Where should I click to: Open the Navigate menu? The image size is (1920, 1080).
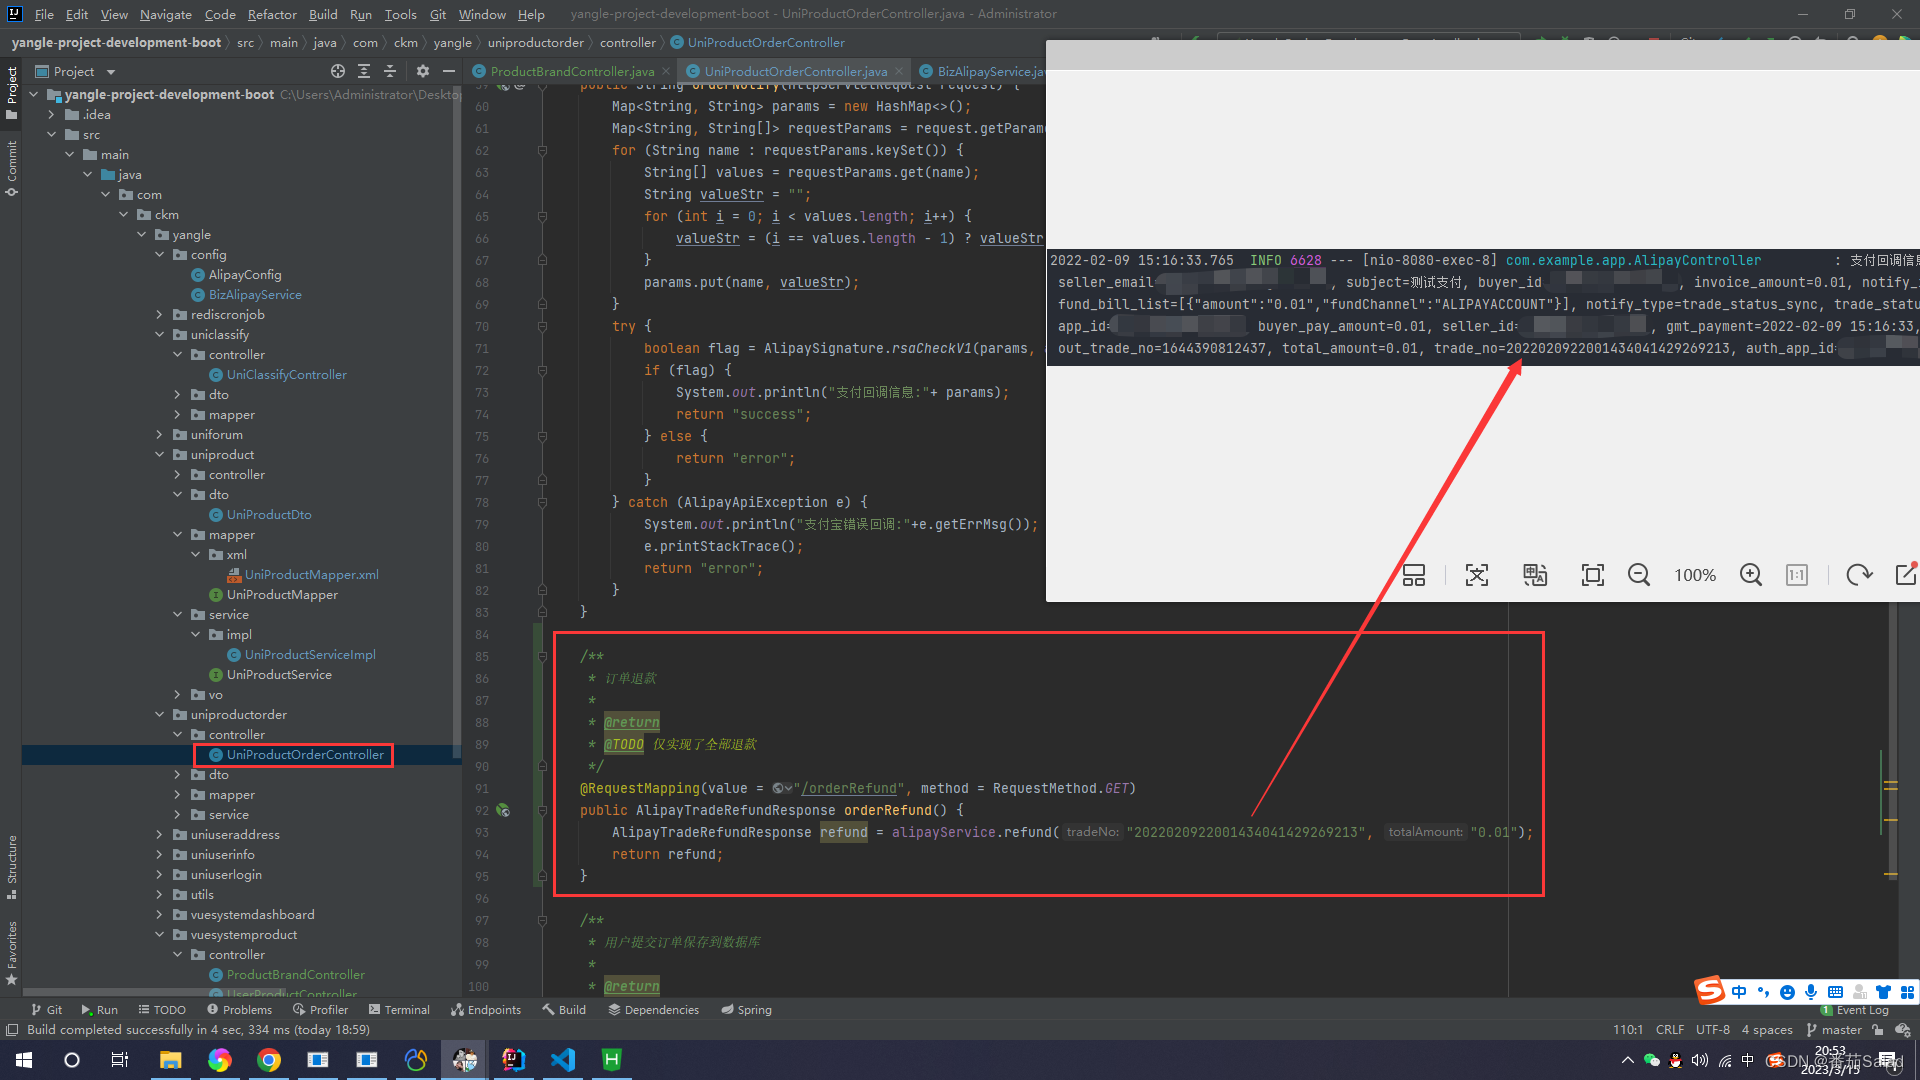[x=165, y=14]
